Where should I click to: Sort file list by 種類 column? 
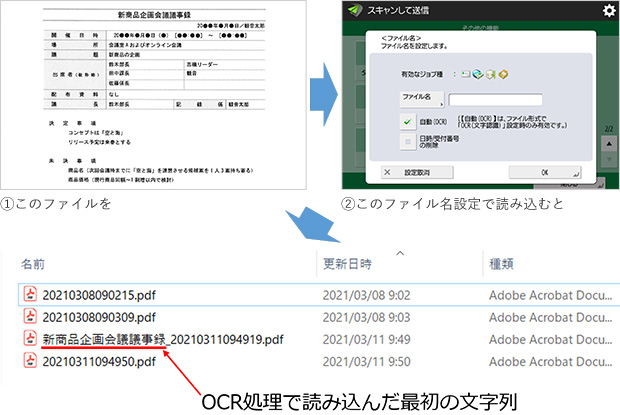click(x=503, y=264)
